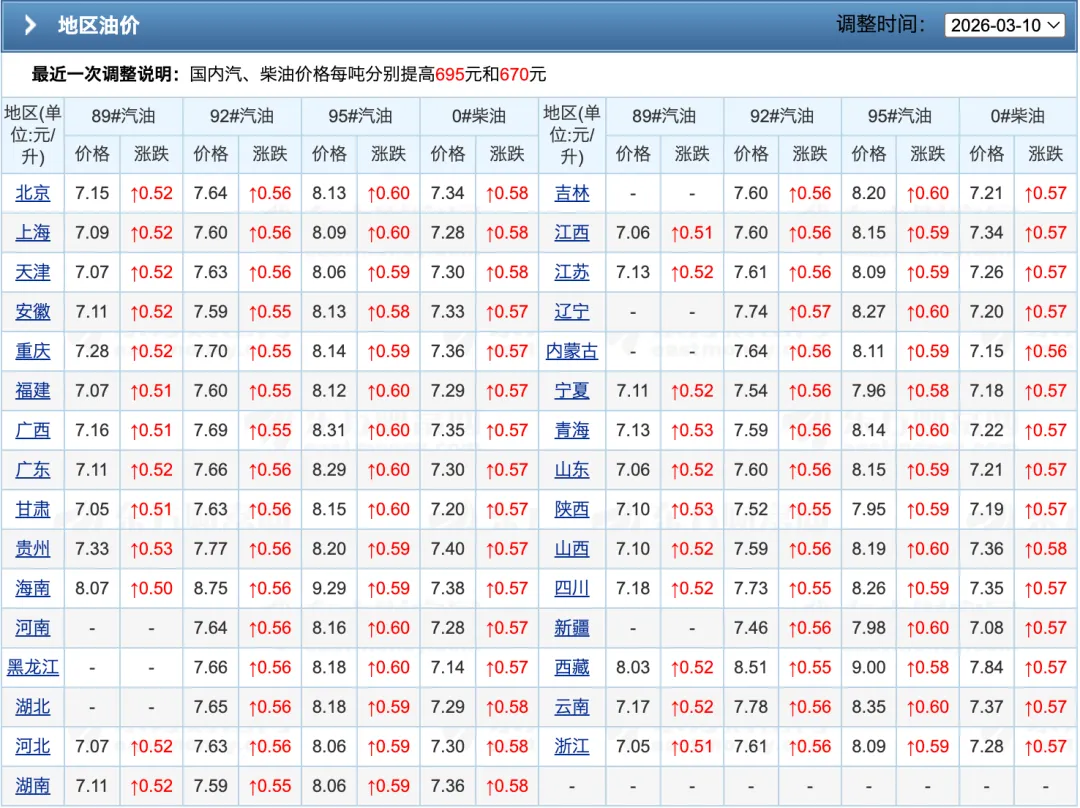Click 新疆 diesel price 7.08
The image size is (1080, 808).
click(986, 628)
